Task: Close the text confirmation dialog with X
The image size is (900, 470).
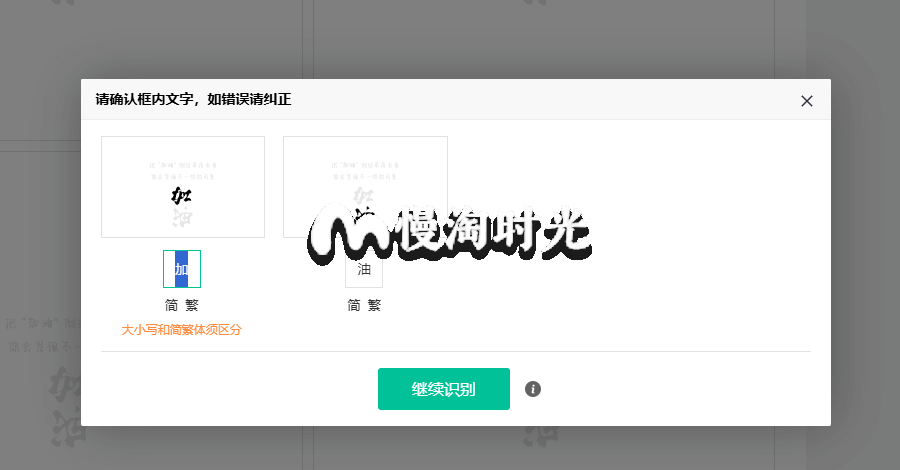Action: tap(806, 101)
